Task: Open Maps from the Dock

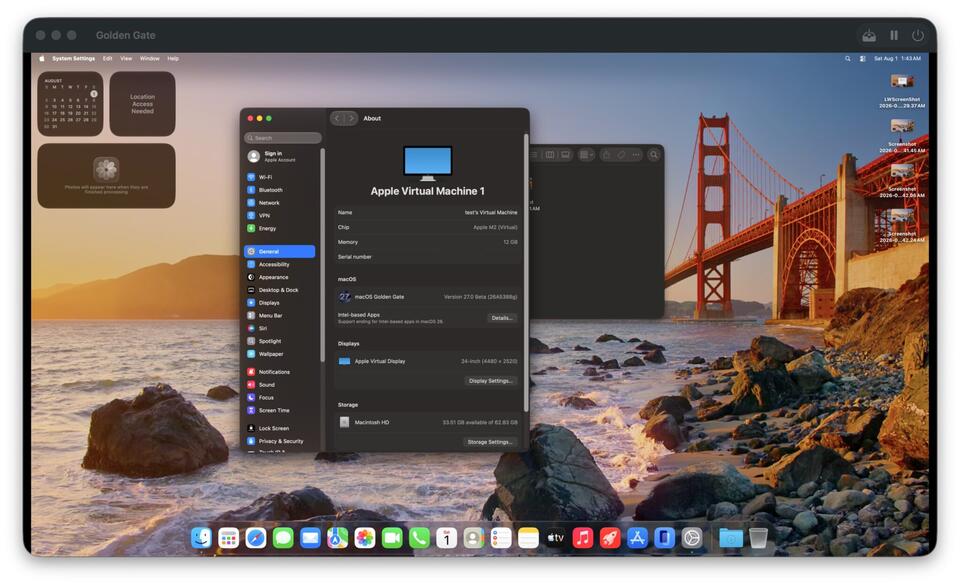Action: tap(337, 538)
